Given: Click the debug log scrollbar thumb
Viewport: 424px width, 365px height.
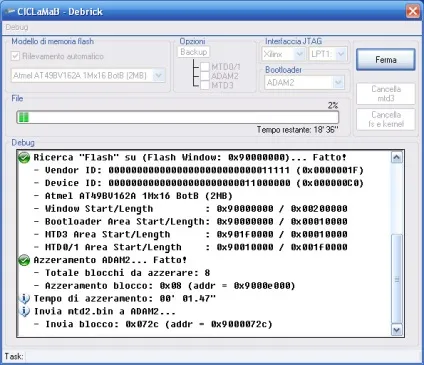Looking at the screenshot, I should point(397,279).
